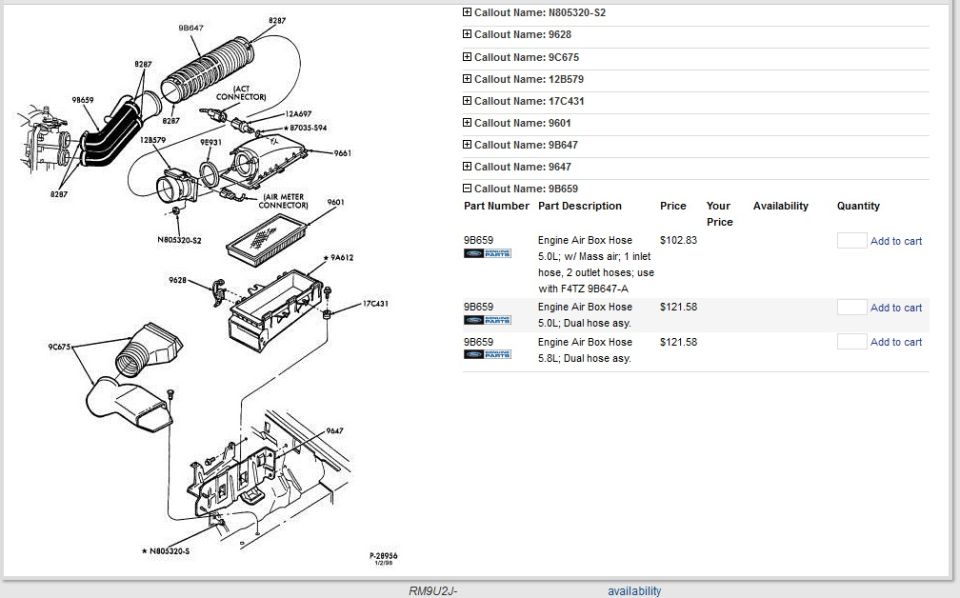Collapse the Callout Name: 9B659 section

pos(467,189)
